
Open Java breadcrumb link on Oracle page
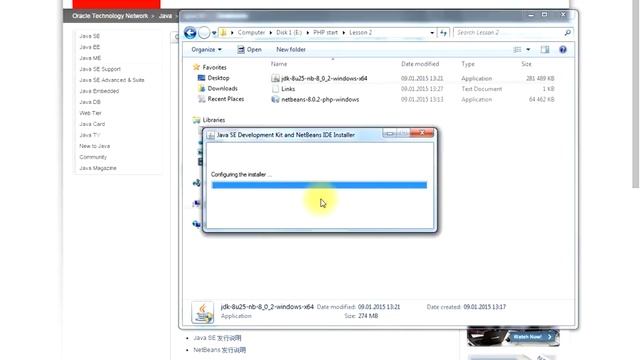tap(165, 16)
